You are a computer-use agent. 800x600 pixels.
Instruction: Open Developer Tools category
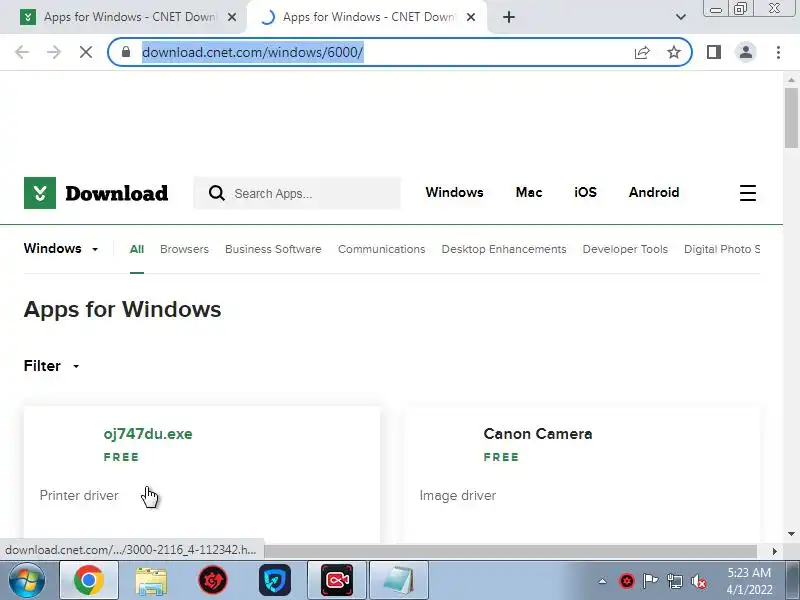point(625,249)
